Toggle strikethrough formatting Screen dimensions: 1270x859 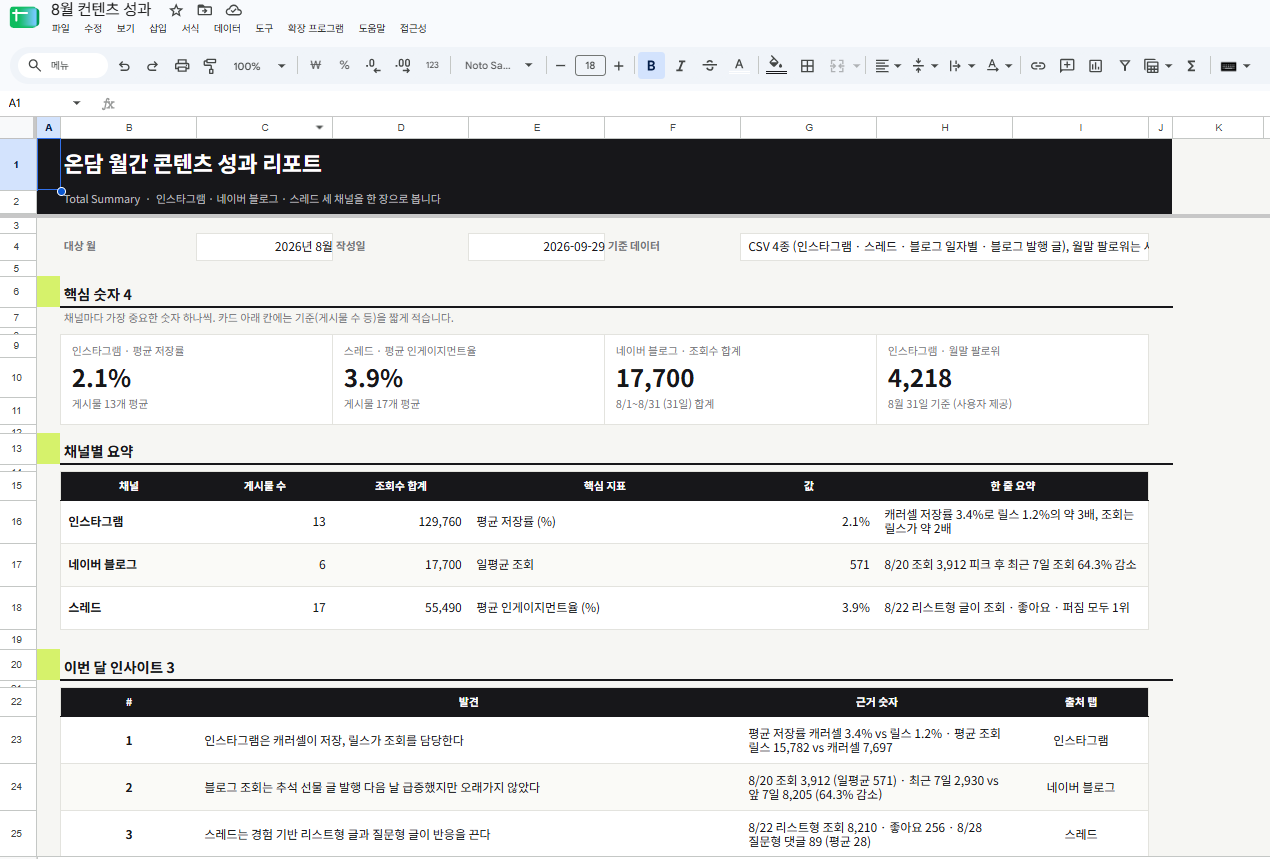pos(709,66)
